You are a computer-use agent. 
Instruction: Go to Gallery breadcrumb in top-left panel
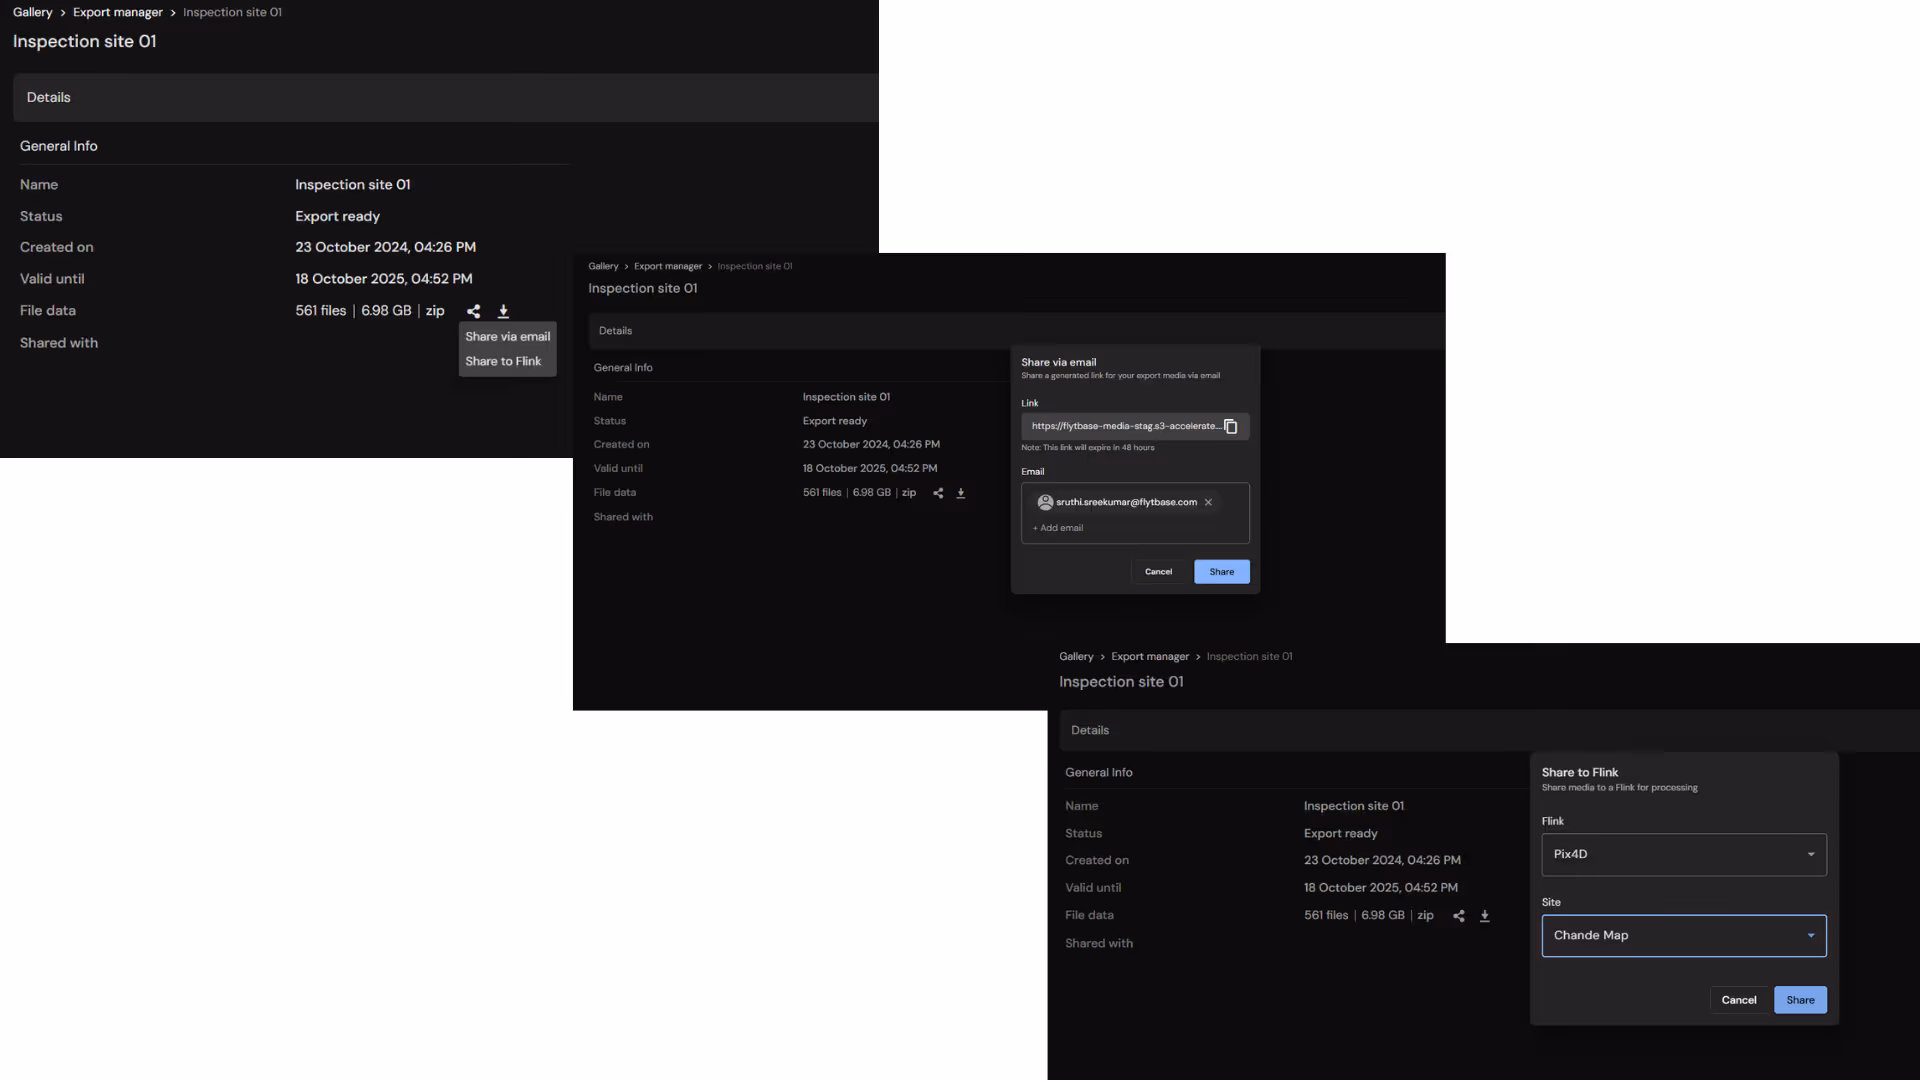click(32, 12)
